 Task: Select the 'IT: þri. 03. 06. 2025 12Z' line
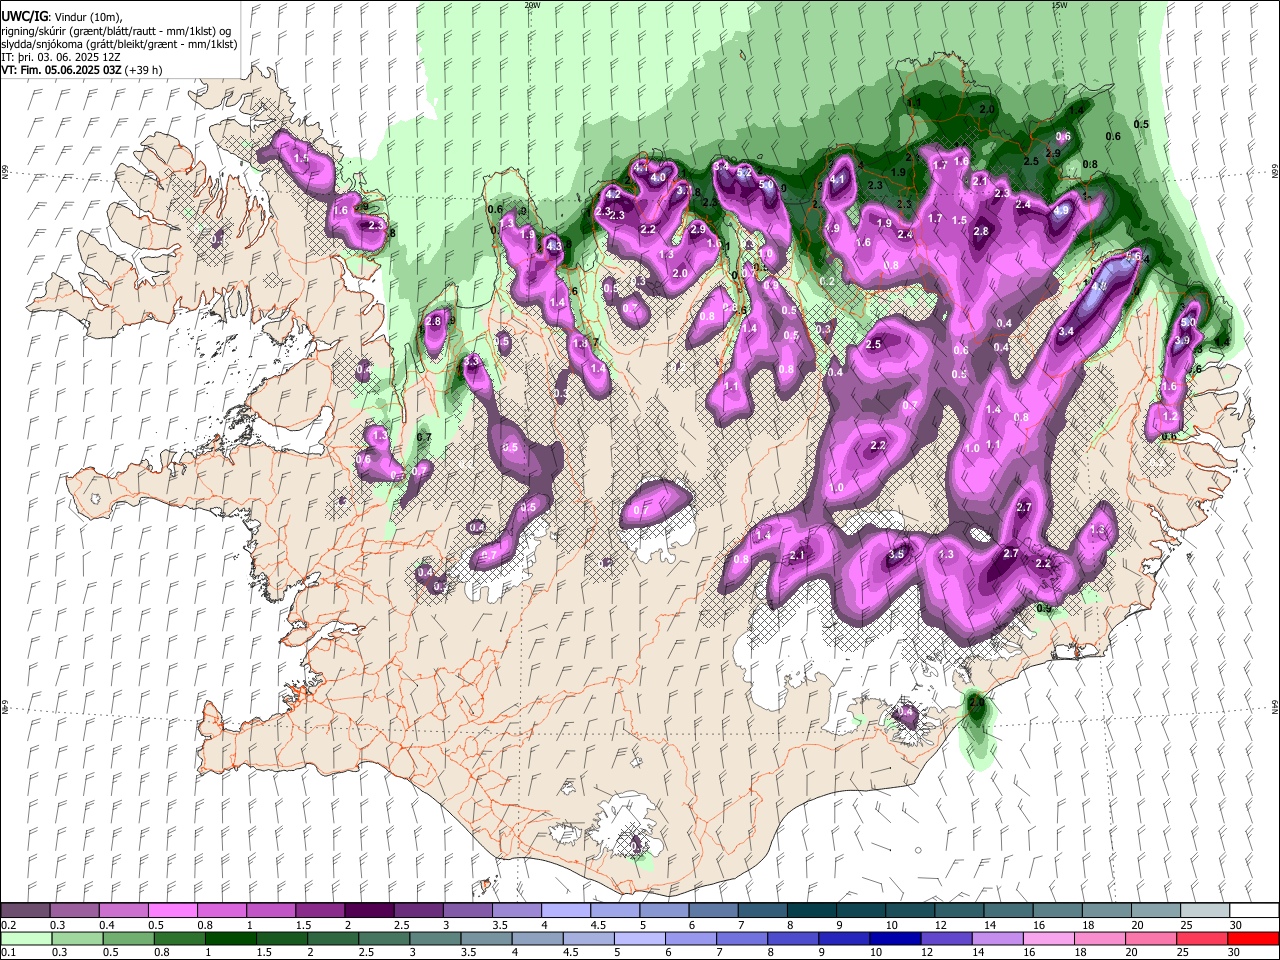(61, 57)
